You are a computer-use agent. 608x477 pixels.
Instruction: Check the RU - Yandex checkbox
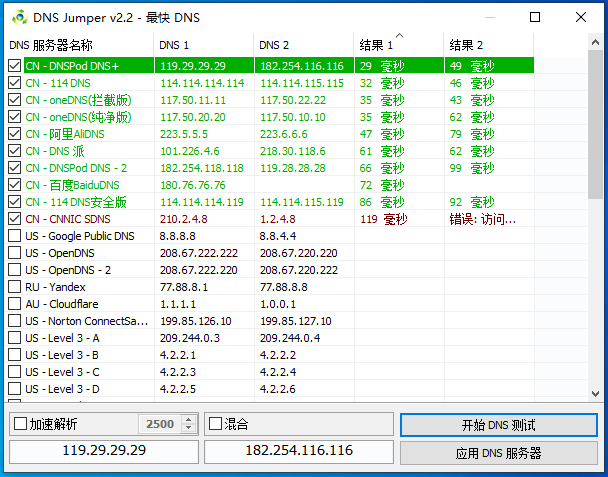[x=14, y=287]
